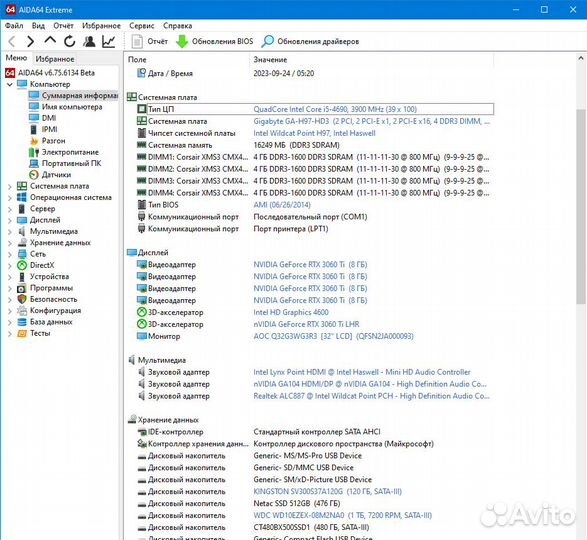Select the IPMI tree item
The image size is (587, 540).
[x=49, y=129]
